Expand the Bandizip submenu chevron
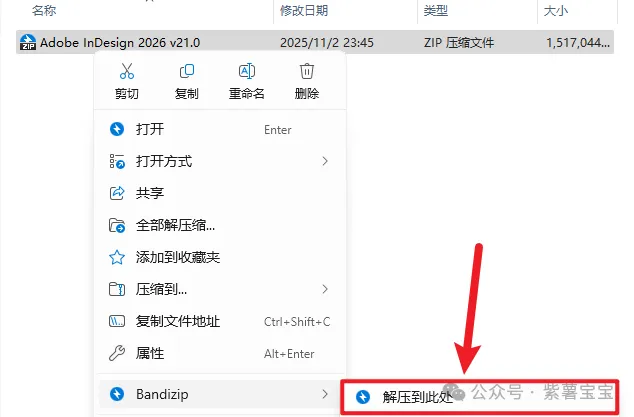 [325, 394]
